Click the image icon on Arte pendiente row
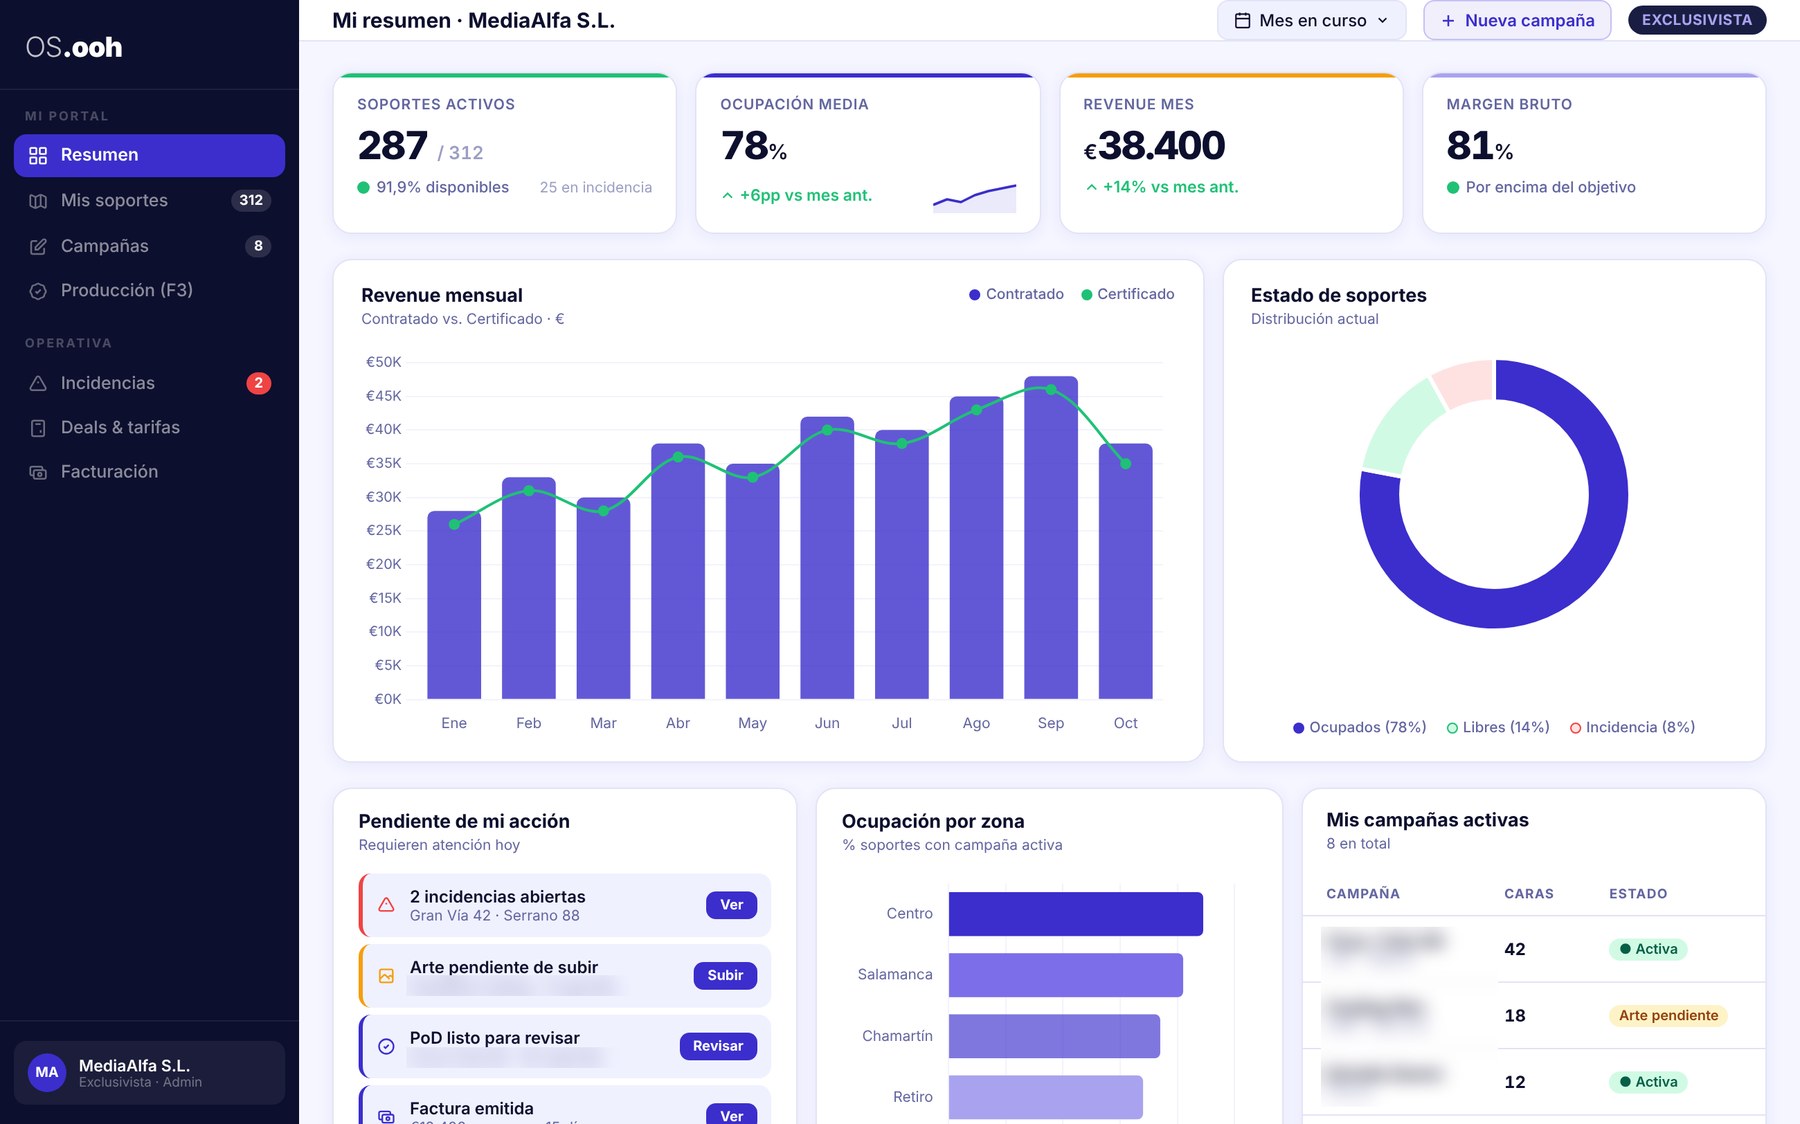 click(x=386, y=975)
